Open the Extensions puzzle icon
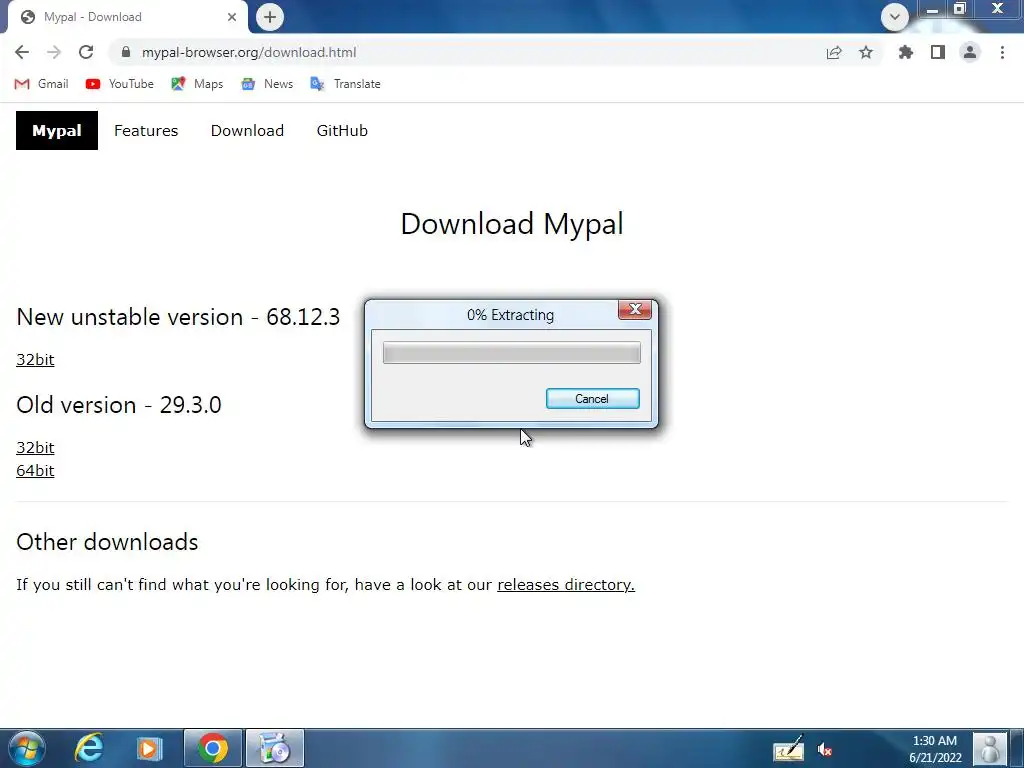This screenshot has width=1024, height=768. click(906, 52)
